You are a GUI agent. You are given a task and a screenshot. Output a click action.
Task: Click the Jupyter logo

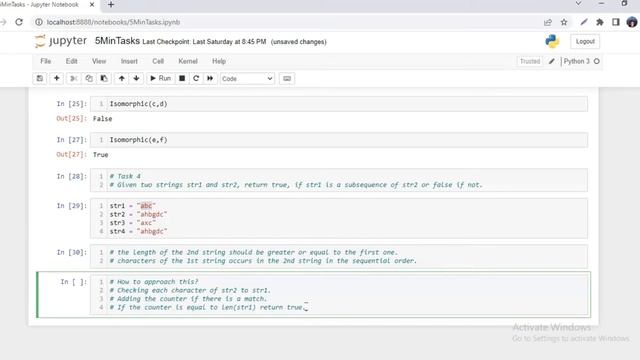61,41
